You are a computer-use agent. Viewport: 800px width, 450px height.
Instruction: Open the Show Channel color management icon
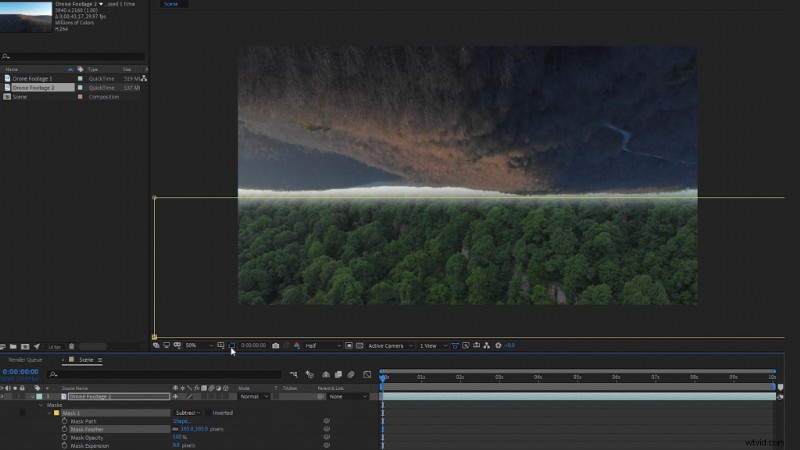tap(297, 345)
